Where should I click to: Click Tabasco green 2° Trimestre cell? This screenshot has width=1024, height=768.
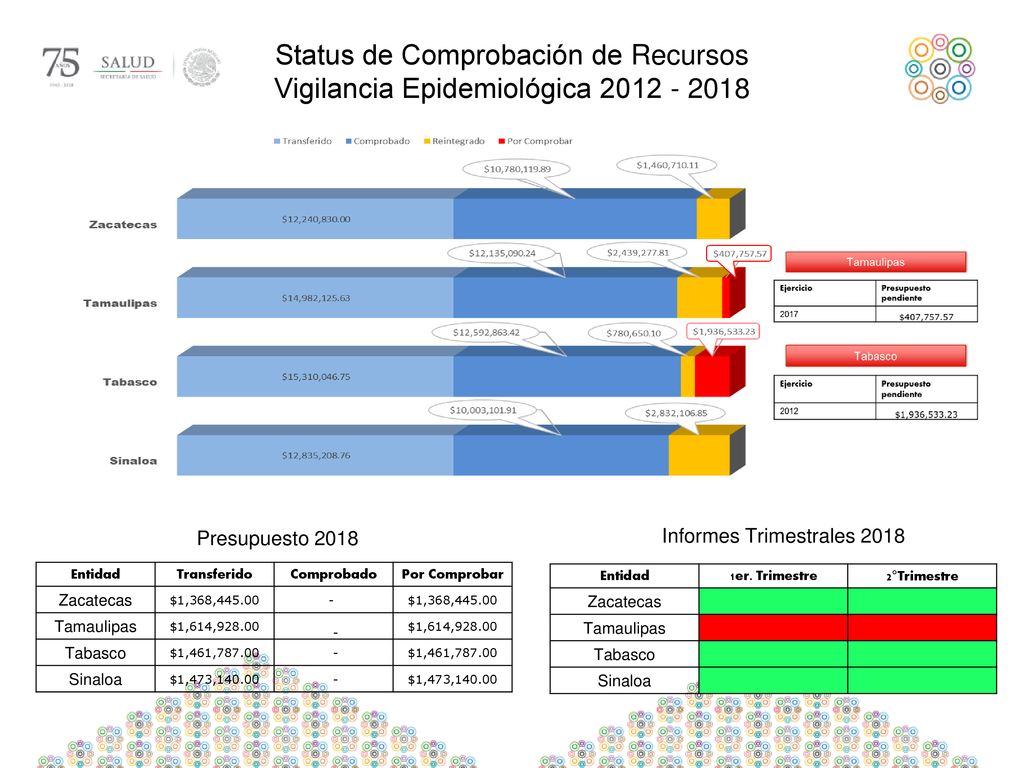(x=922, y=654)
